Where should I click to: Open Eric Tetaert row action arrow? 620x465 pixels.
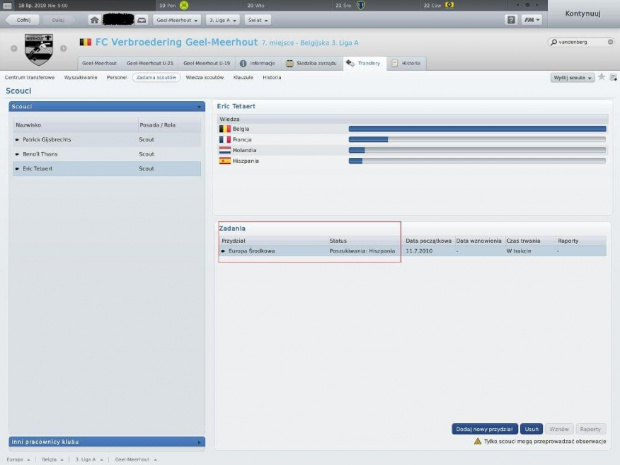click(17, 168)
